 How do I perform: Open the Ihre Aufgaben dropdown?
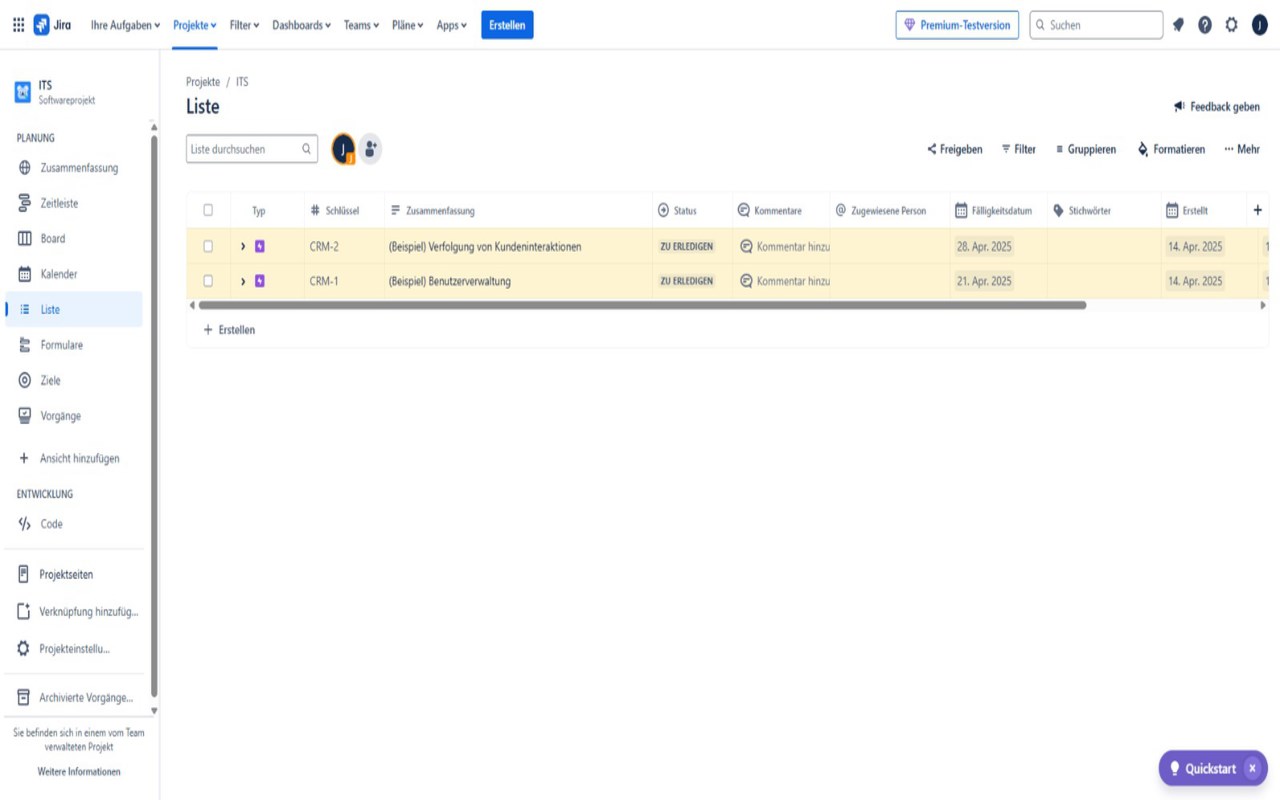[x=125, y=25]
